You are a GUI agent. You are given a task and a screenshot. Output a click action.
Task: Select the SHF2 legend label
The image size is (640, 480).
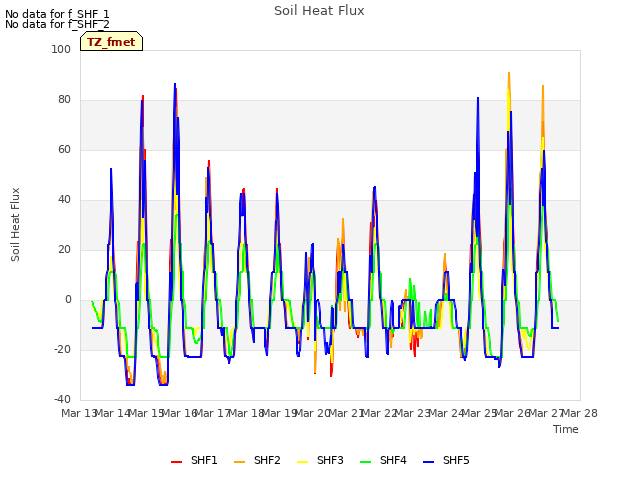click(267, 460)
